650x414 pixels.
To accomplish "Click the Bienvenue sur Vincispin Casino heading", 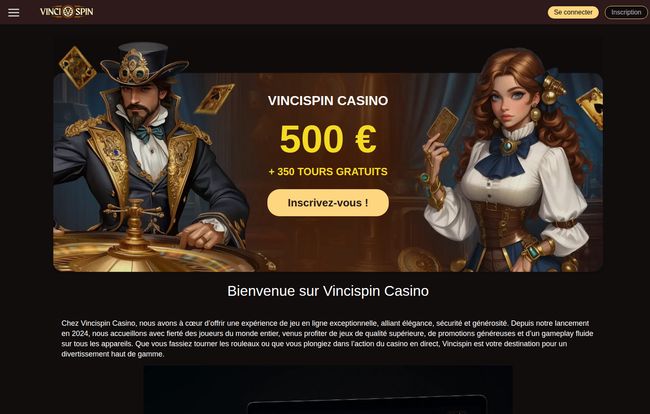I will point(328,291).
